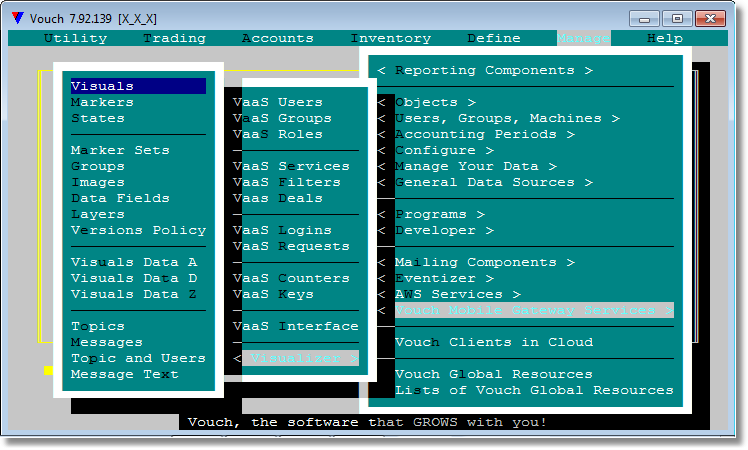Viewport: 748px width, 450px height.
Task: Select Messages item
Action: point(107,342)
